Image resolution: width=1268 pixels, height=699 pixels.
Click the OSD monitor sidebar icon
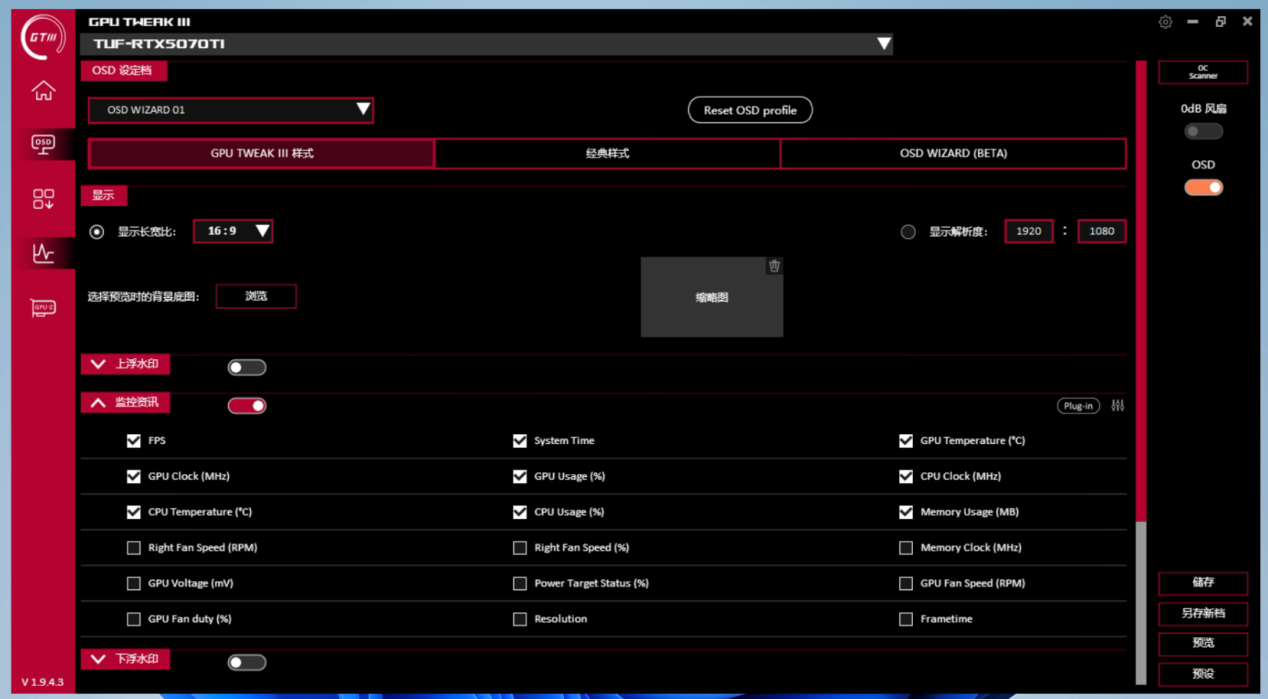click(43, 144)
